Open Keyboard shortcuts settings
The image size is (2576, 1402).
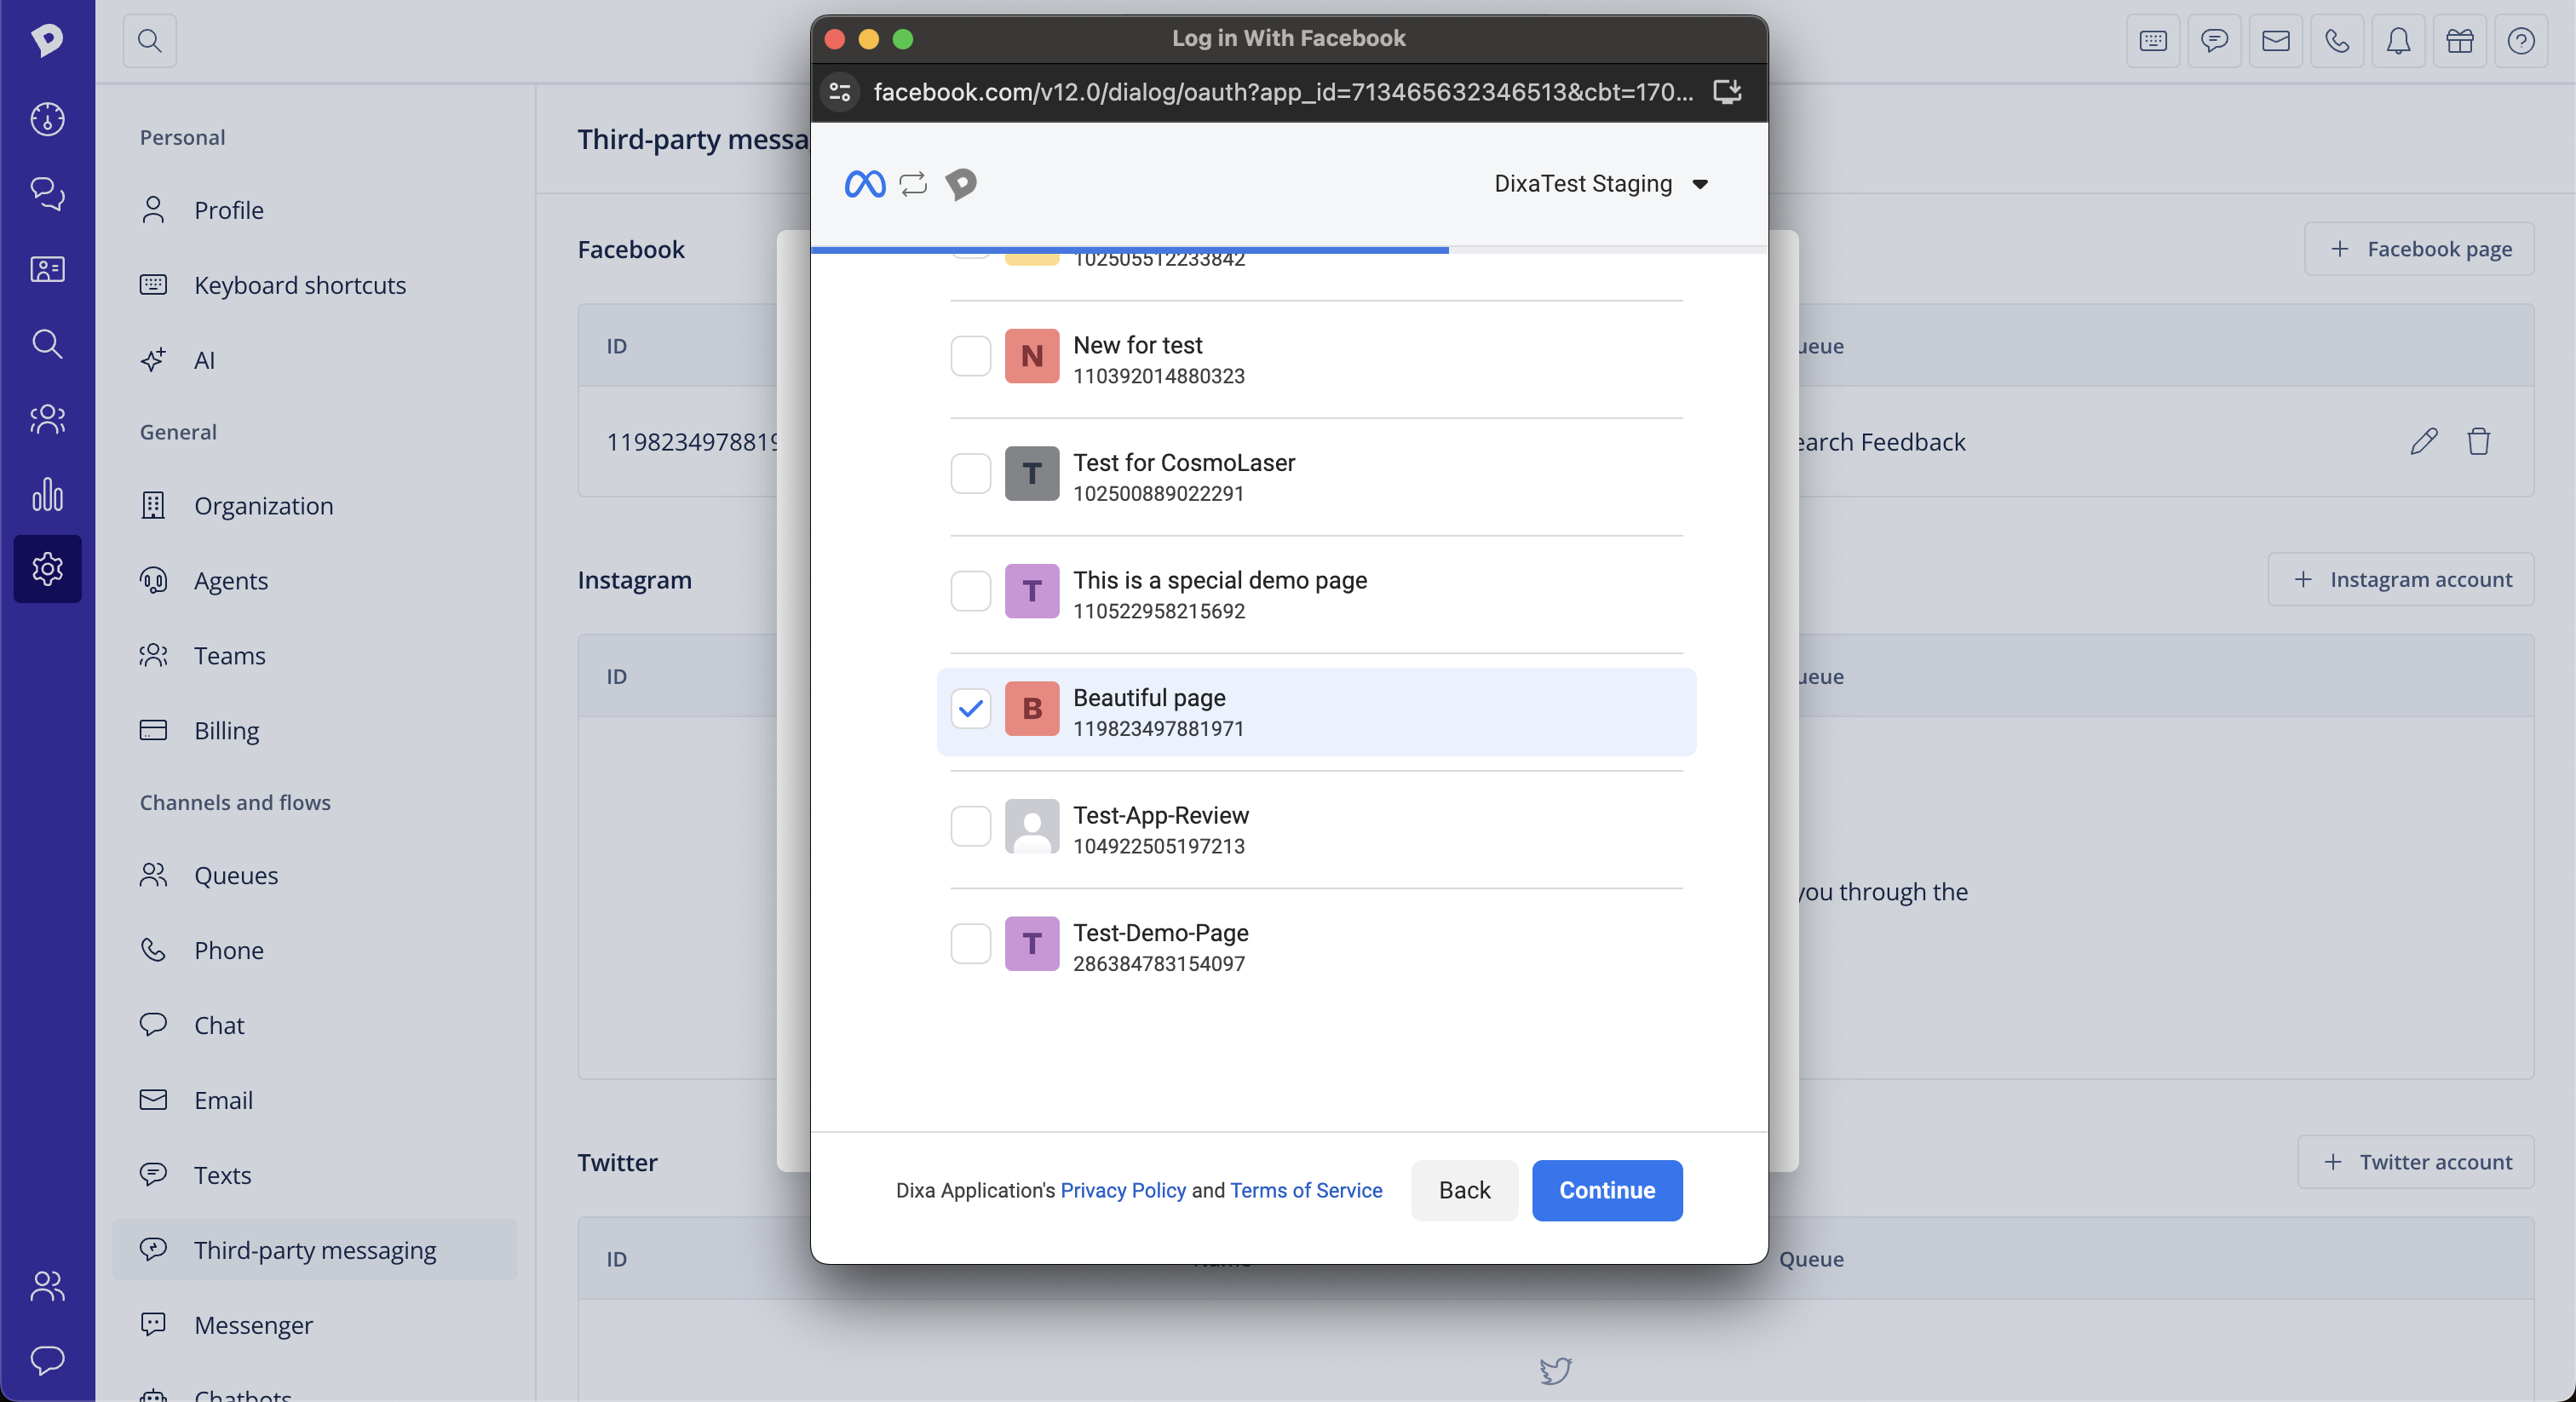click(315, 285)
